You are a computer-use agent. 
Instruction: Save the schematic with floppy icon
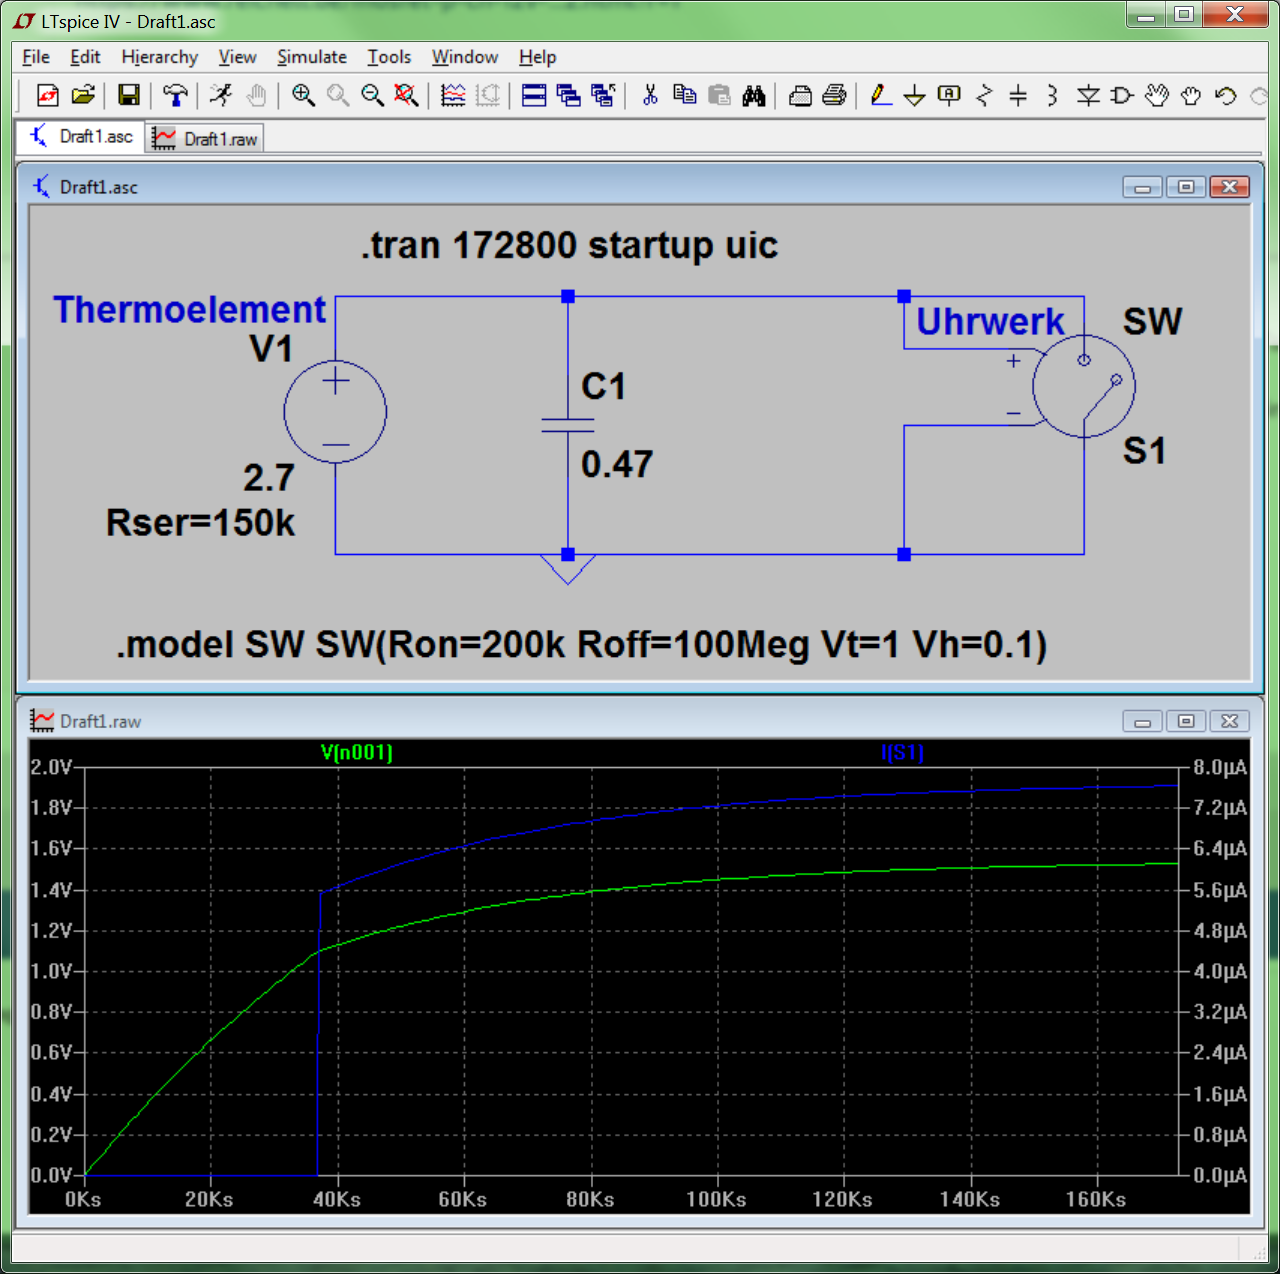tap(129, 95)
